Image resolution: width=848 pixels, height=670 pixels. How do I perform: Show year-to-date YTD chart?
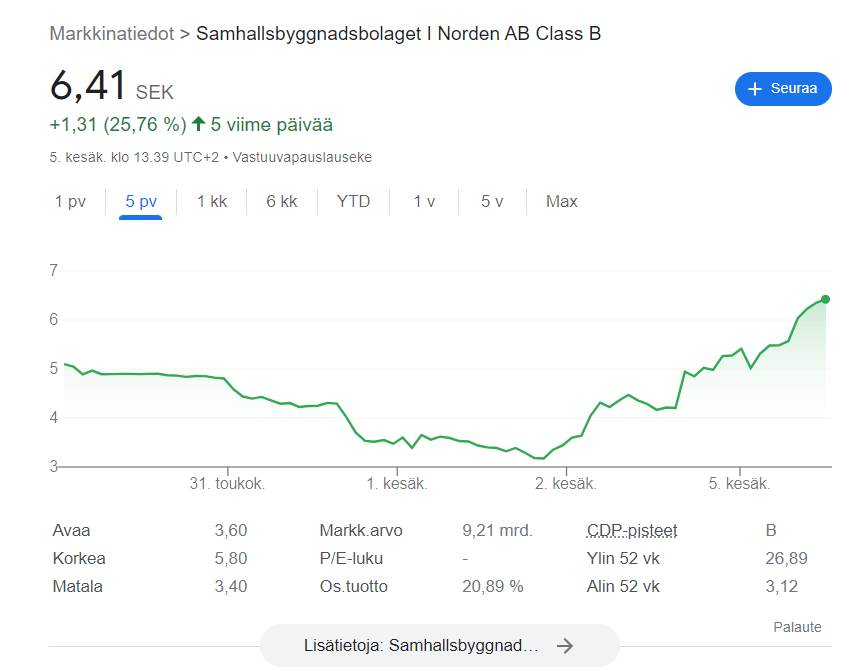pos(353,202)
